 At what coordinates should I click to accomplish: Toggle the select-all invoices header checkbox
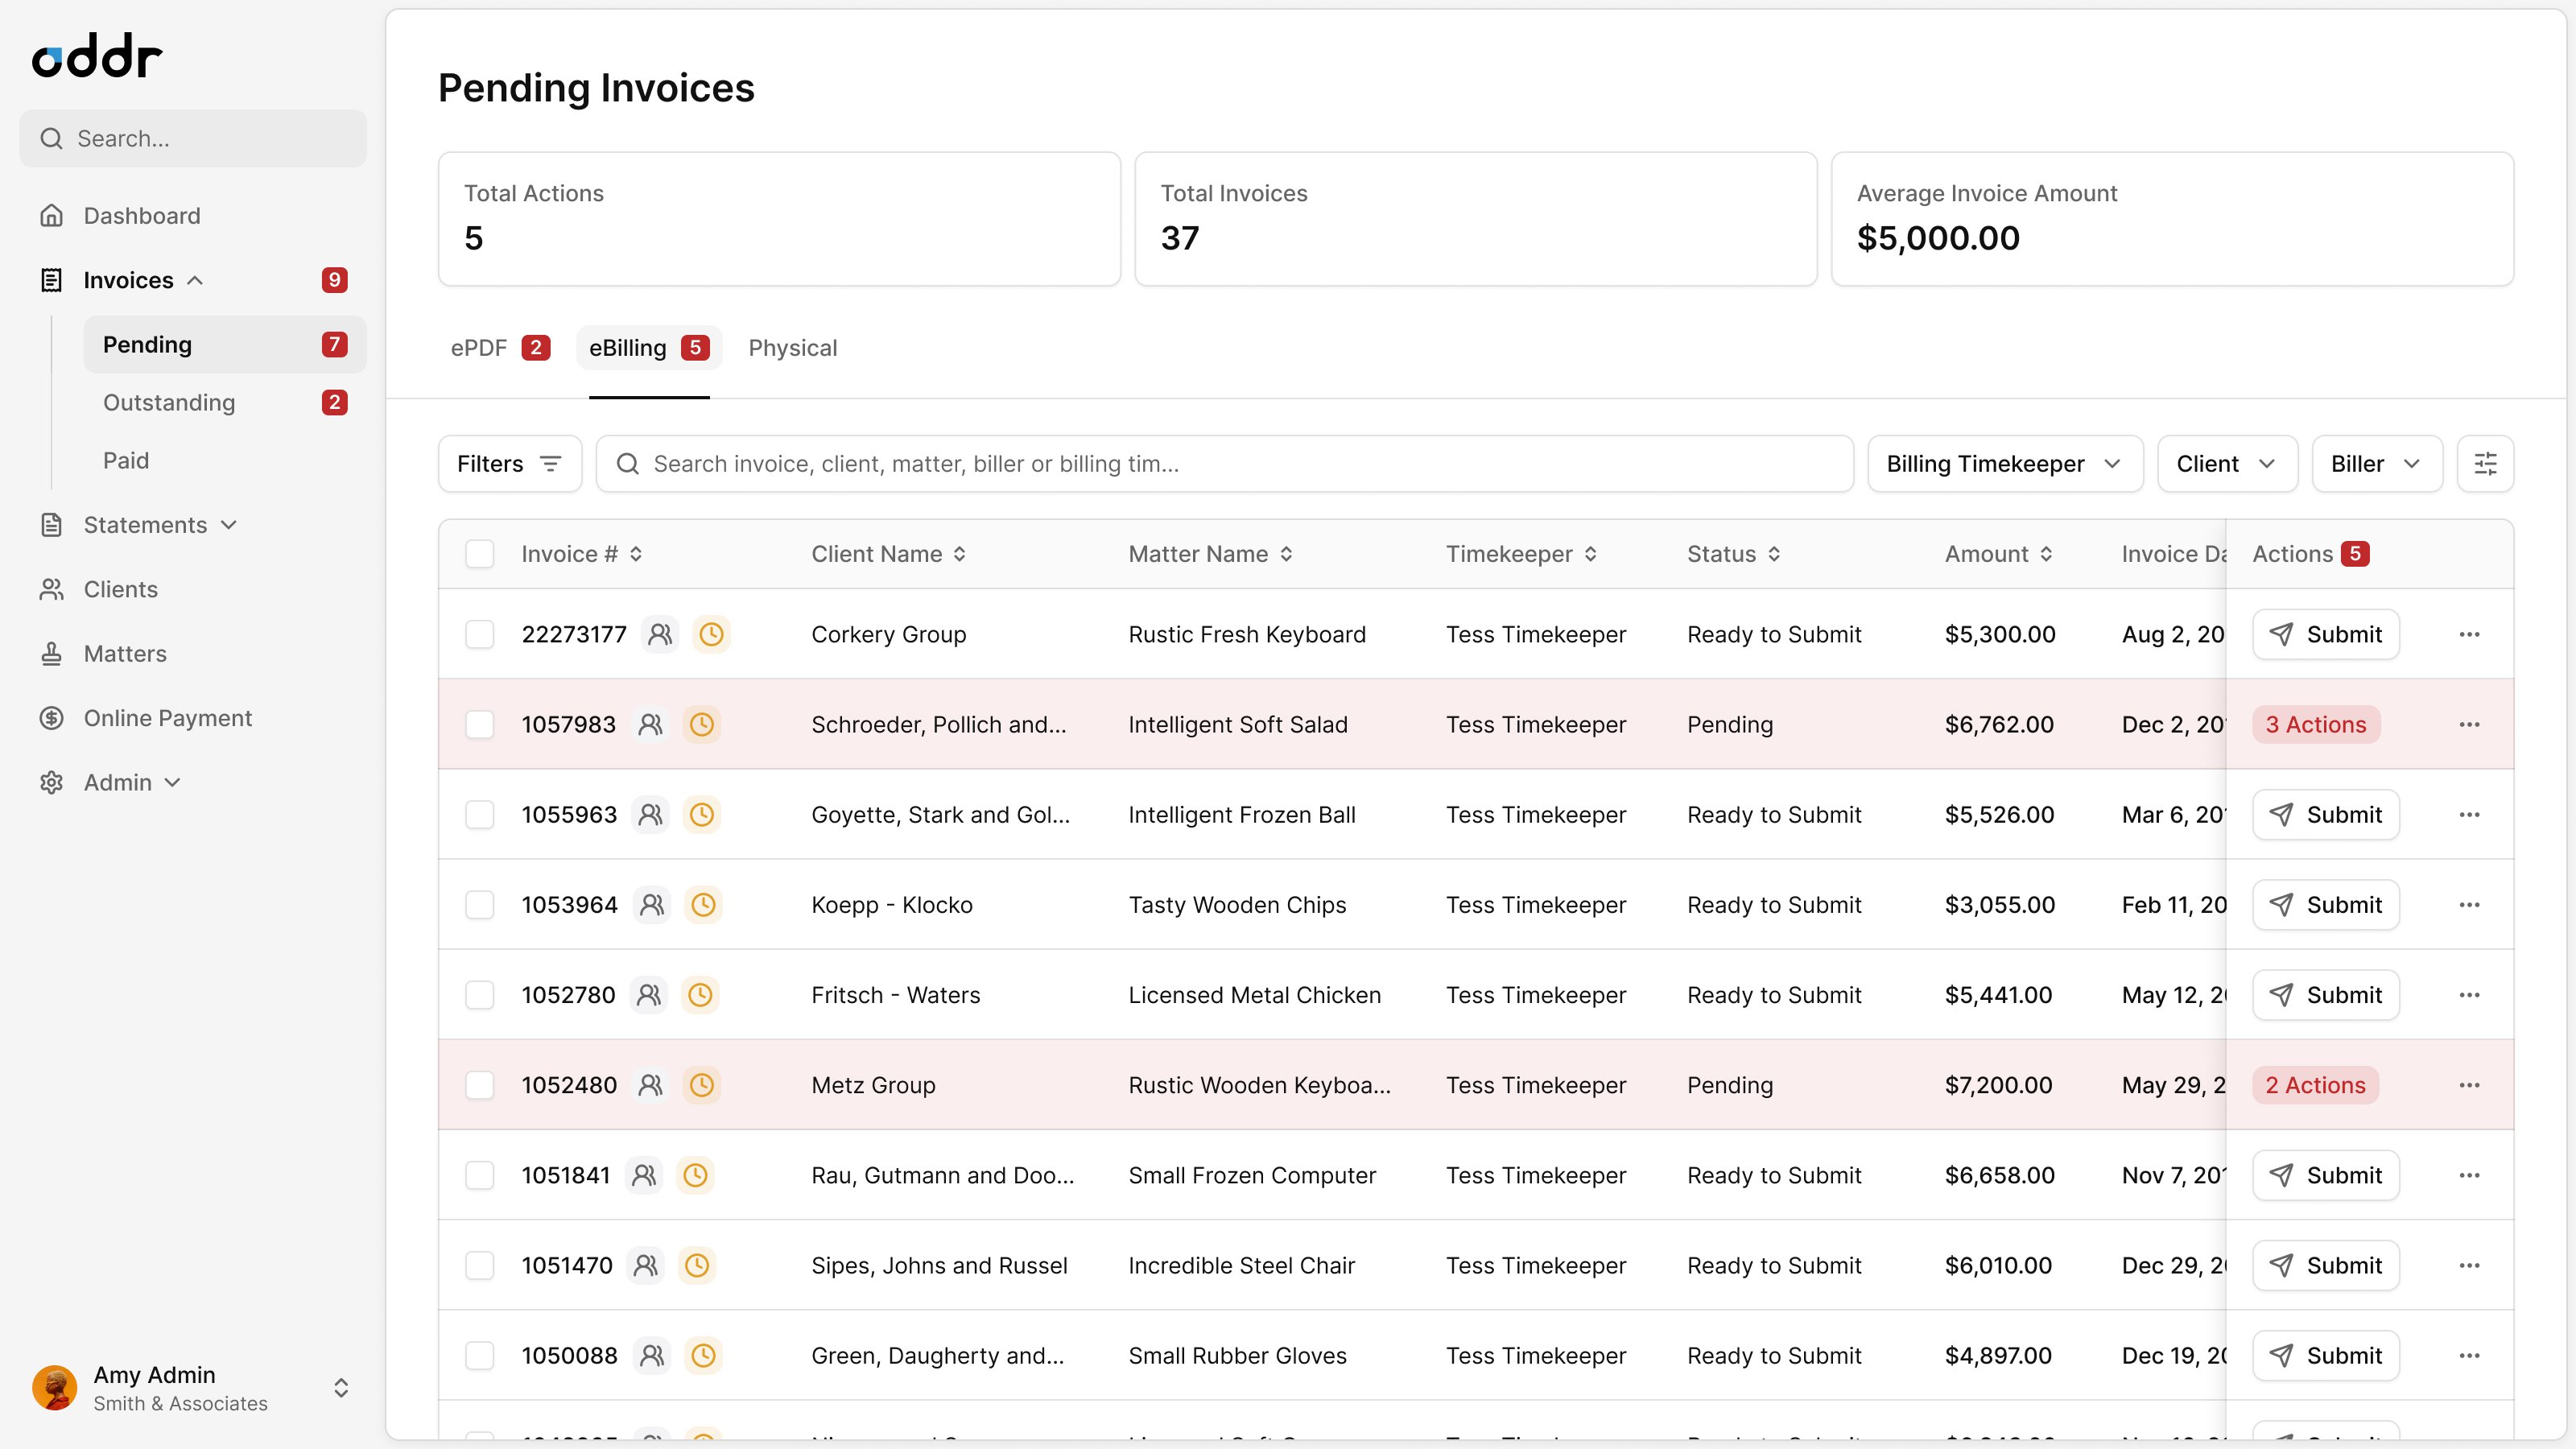coord(480,554)
